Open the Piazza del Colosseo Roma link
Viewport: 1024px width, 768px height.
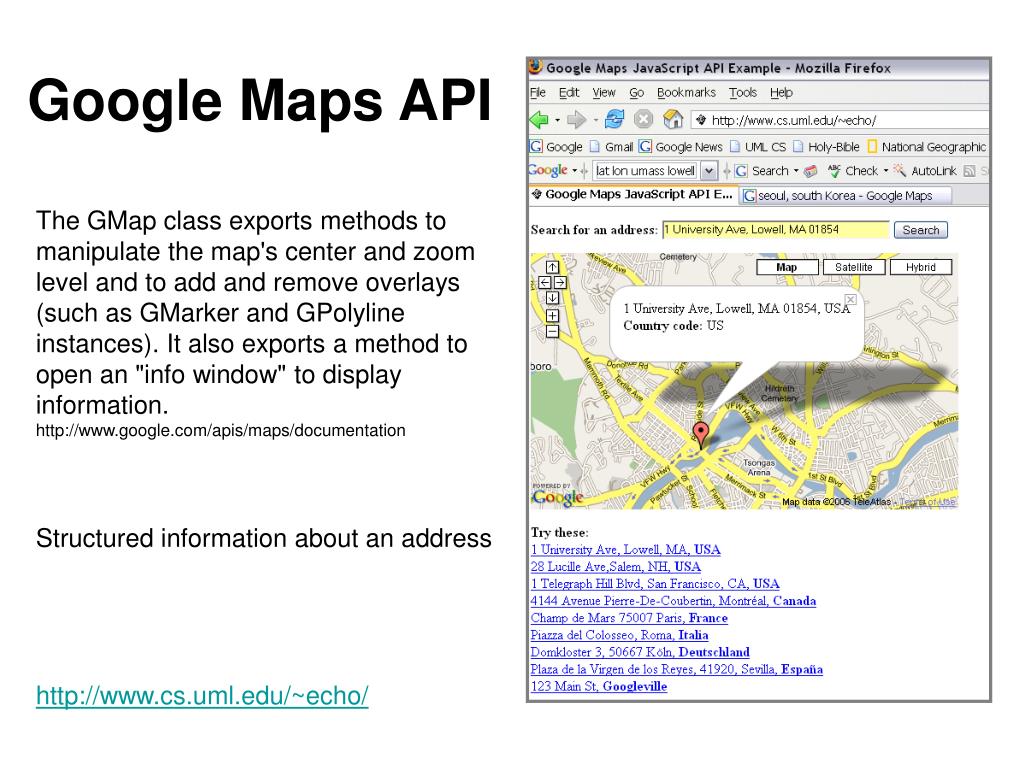(x=619, y=635)
